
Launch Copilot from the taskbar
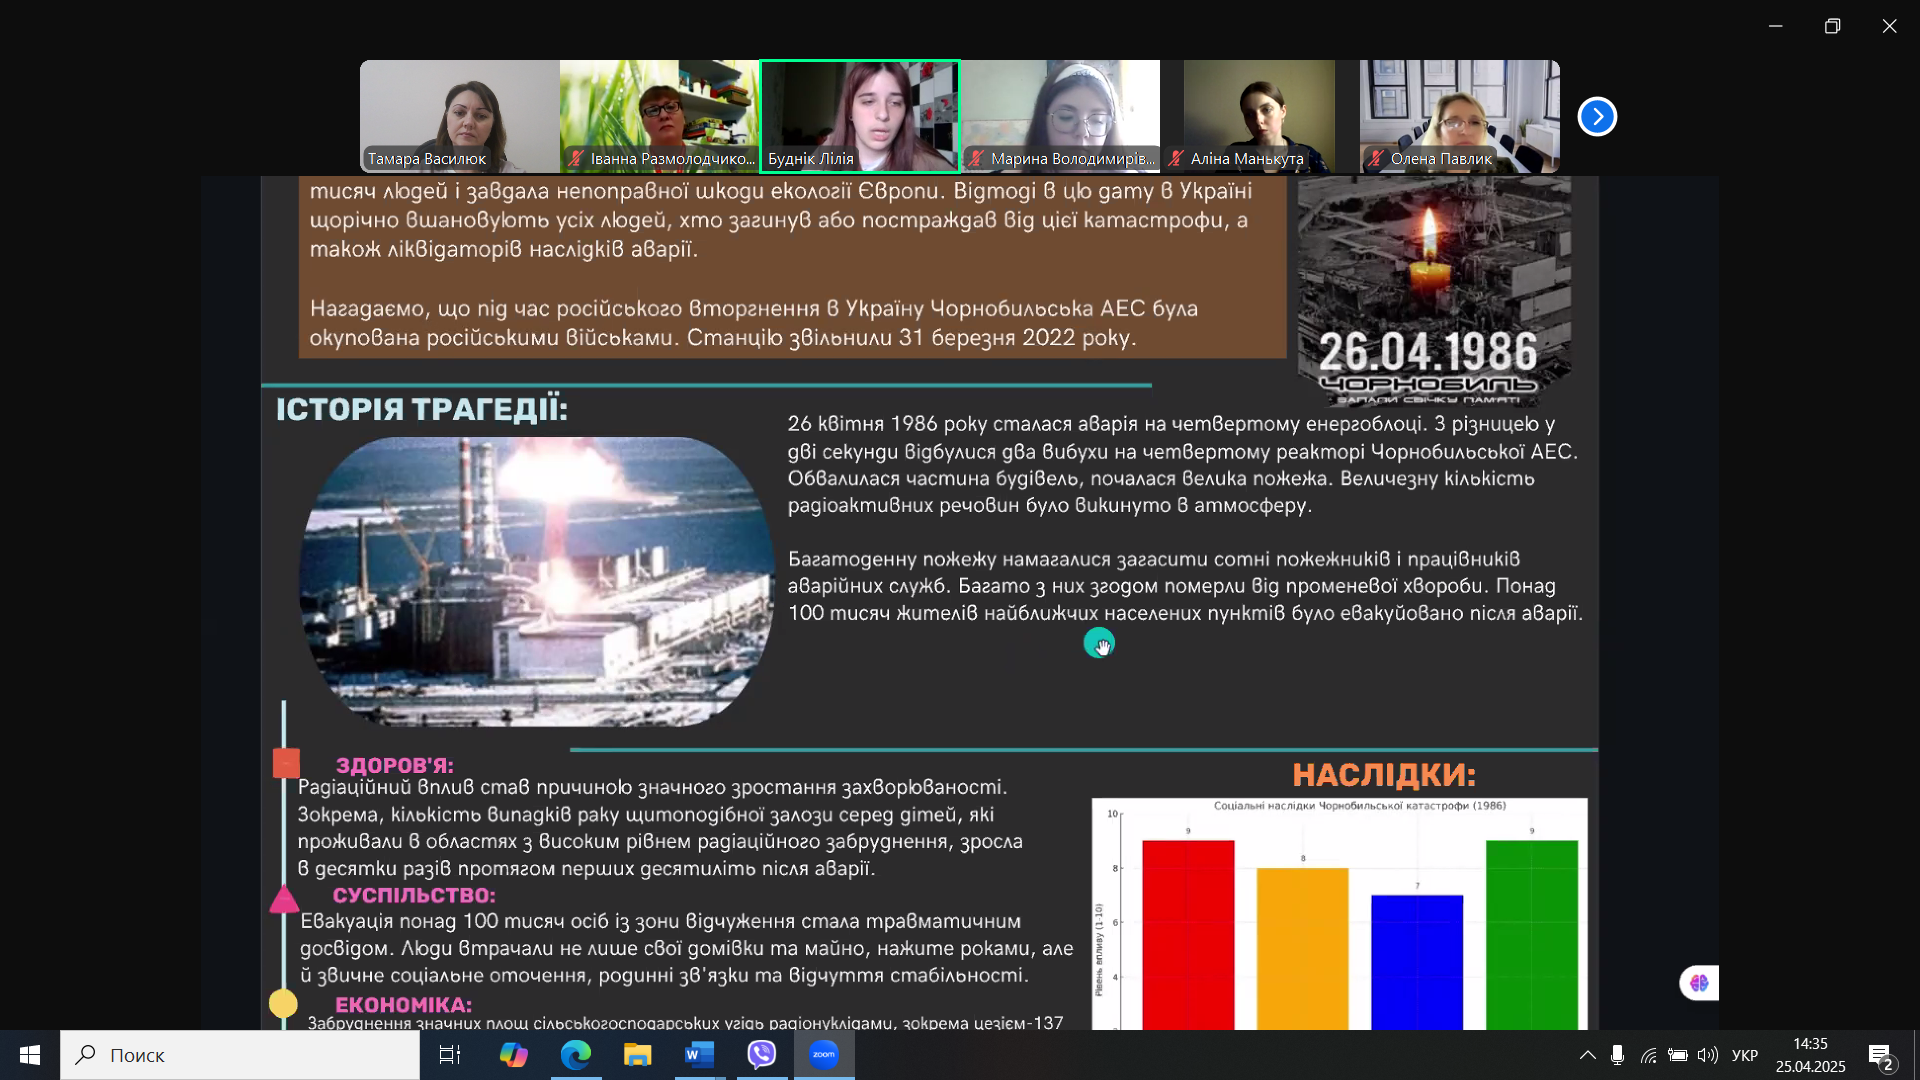514,1055
